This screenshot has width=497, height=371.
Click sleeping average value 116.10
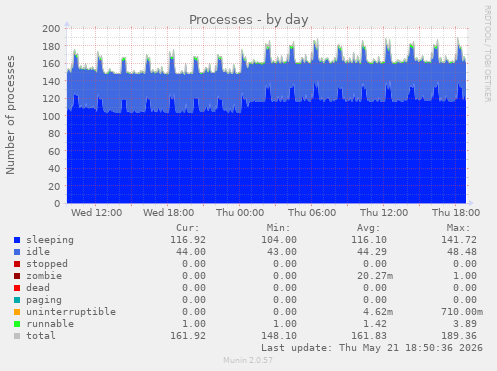369,240
